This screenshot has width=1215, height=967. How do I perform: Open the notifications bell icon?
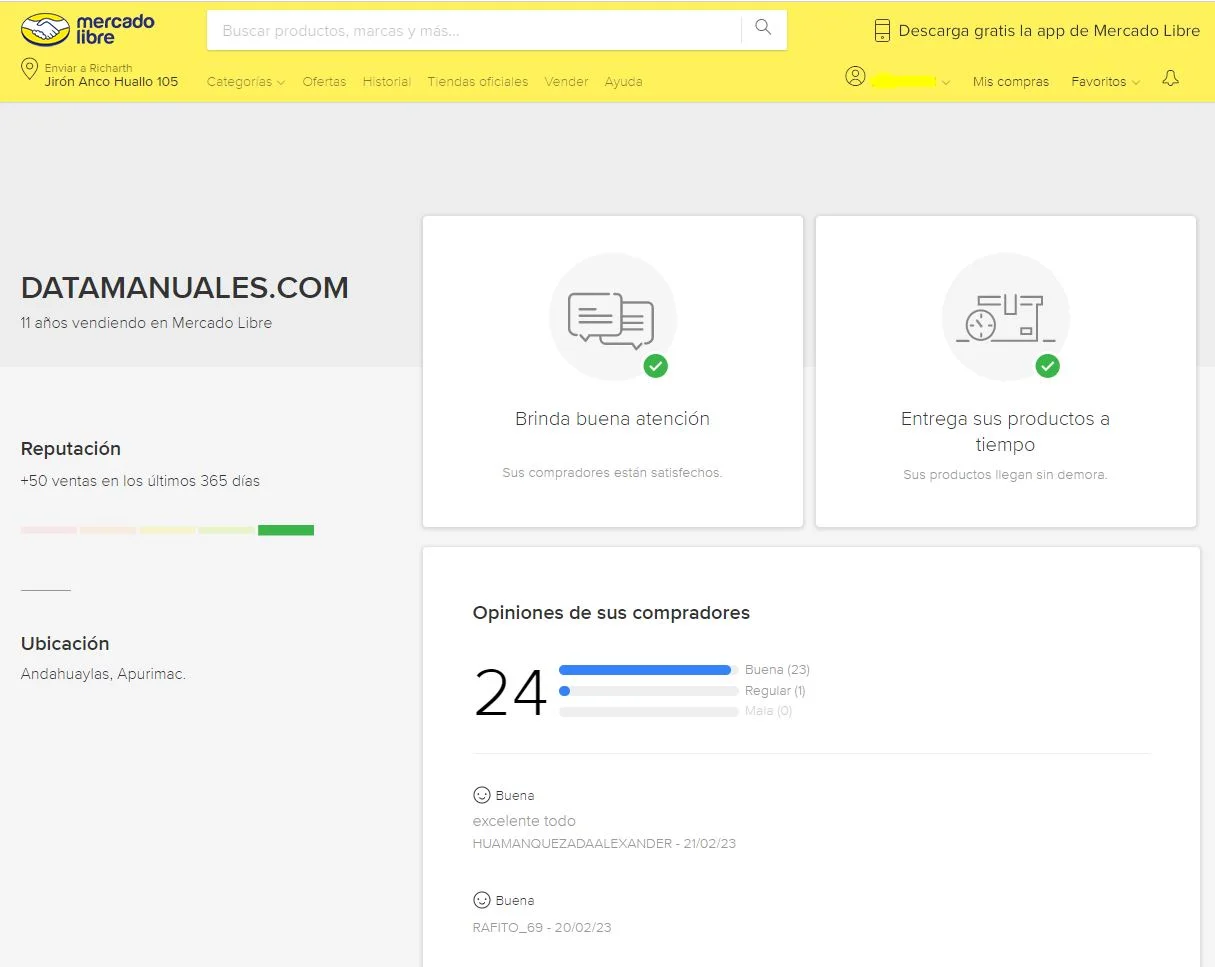1171,78
